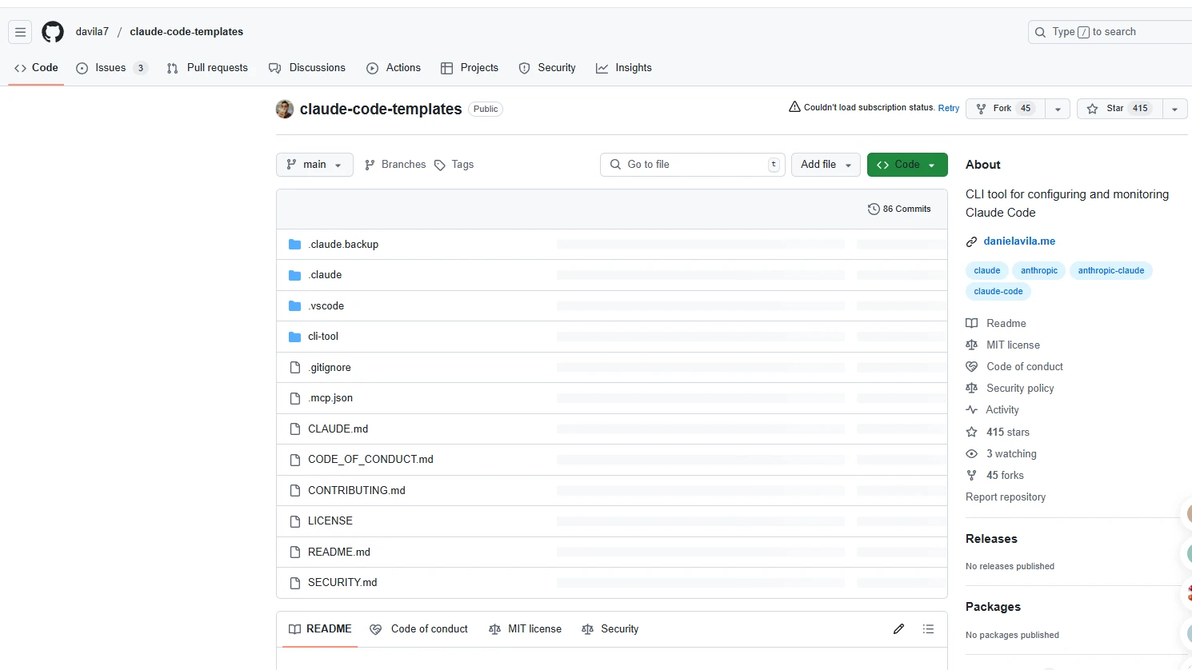This screenshot has width=1192, height=670.
Task: Select the MIT license README tab
Action: (x=525, y=629)
